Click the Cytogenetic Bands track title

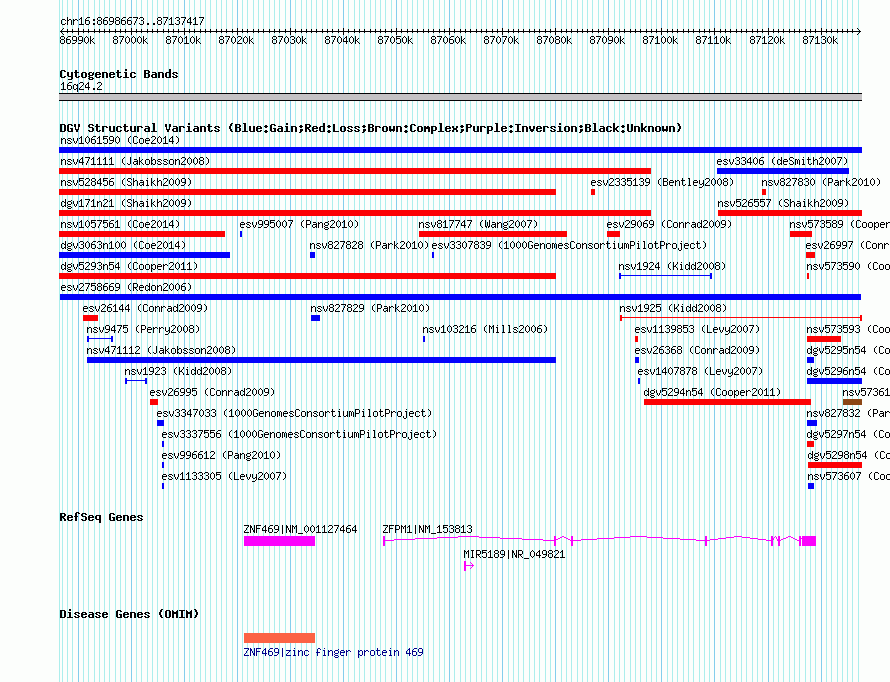click(119, 74)
